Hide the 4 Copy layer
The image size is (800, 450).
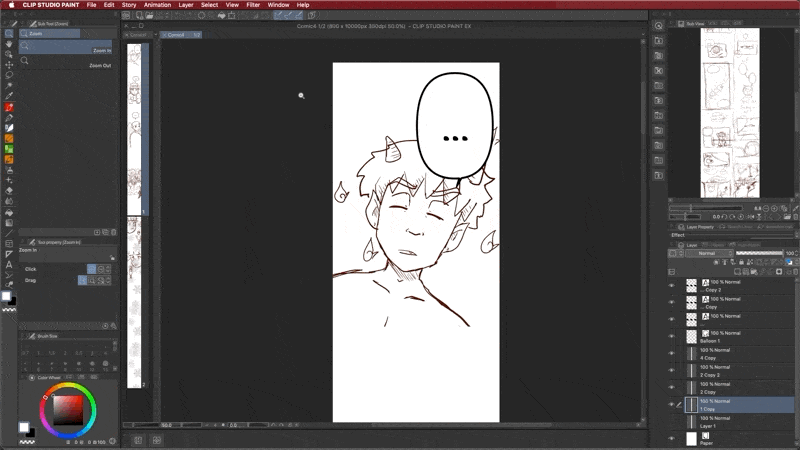click(x=671, y=354)
